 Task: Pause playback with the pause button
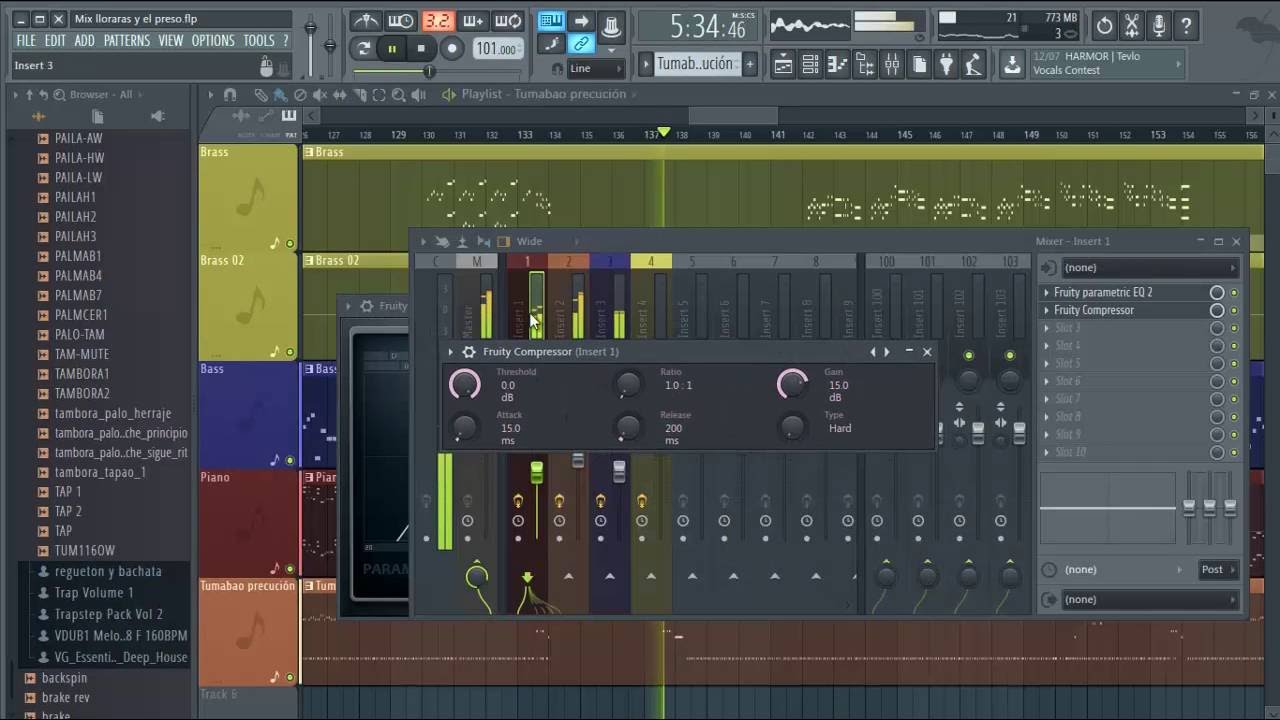tap(392, 48)
